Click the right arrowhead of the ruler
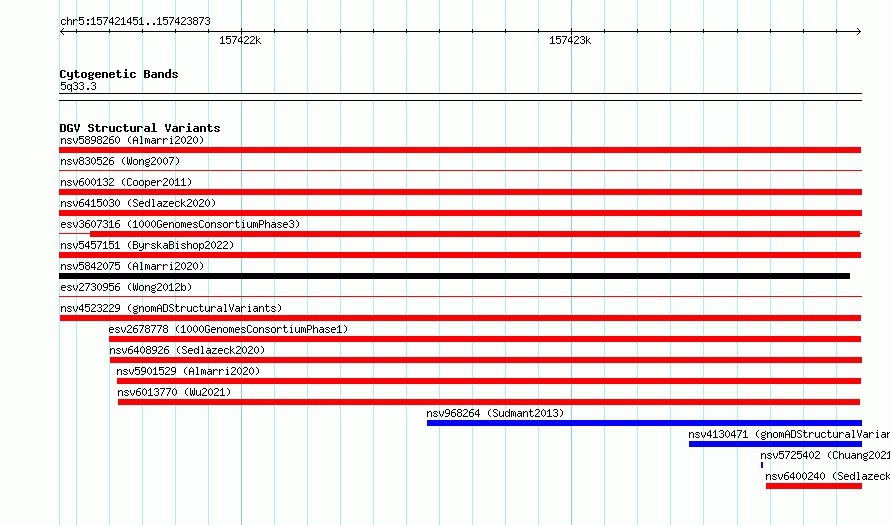Image resolution: width=890 pixels, height=525 pixels. (859, 32)
